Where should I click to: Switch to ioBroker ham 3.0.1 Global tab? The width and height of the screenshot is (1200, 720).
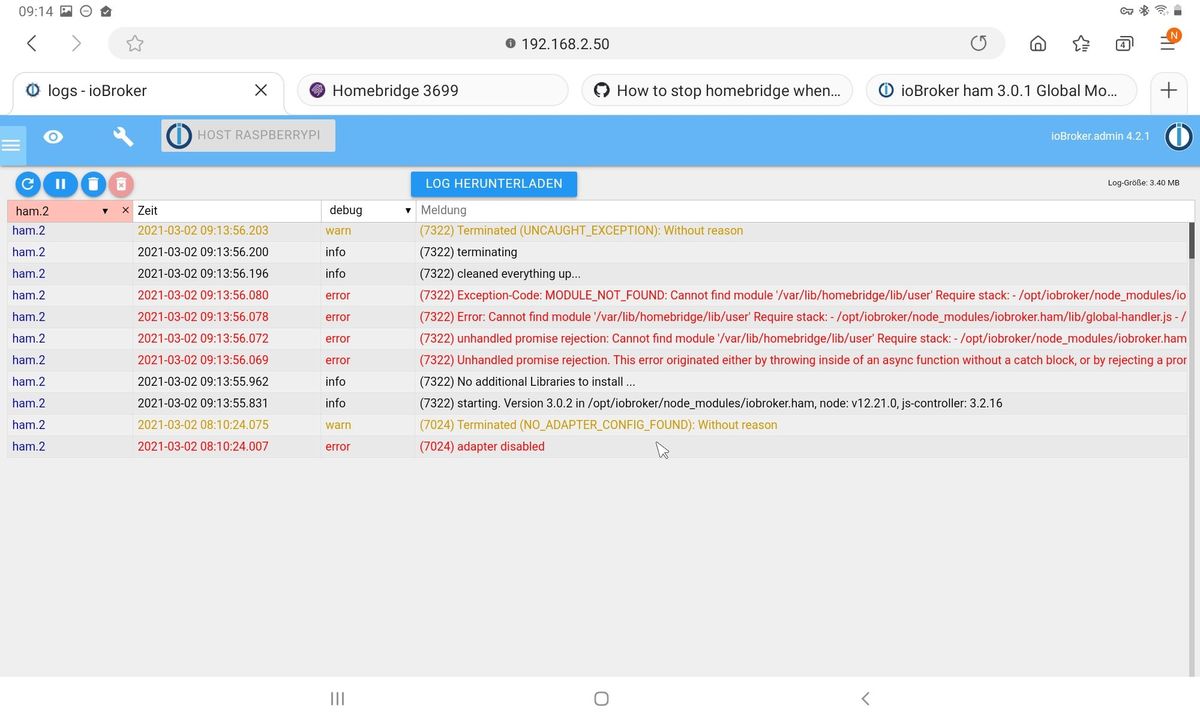click(x=1002, y=90)
